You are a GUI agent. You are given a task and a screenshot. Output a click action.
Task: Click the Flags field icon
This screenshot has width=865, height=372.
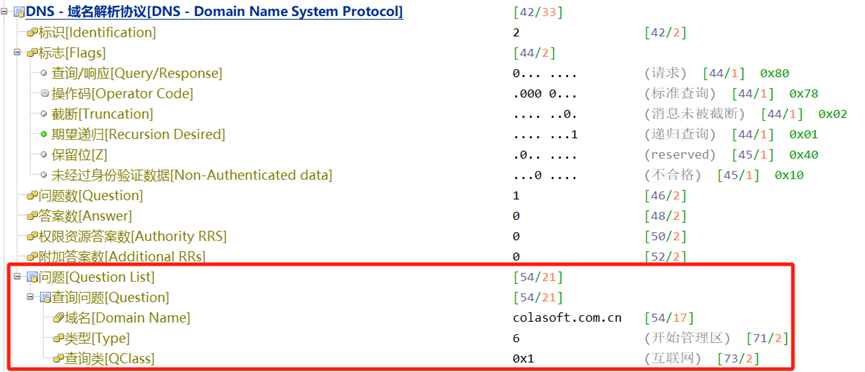tap(32, 54)
